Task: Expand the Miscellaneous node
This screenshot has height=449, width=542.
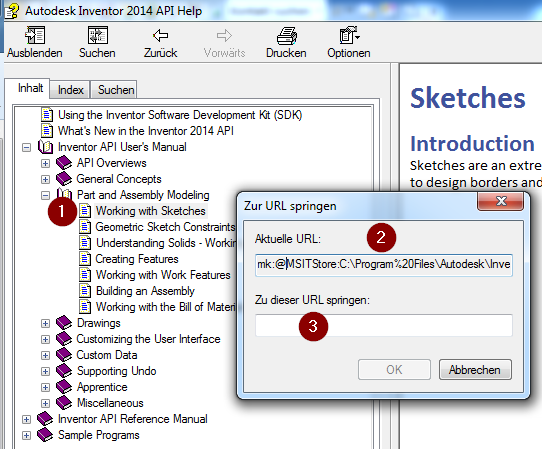Action: pos(45,403)
